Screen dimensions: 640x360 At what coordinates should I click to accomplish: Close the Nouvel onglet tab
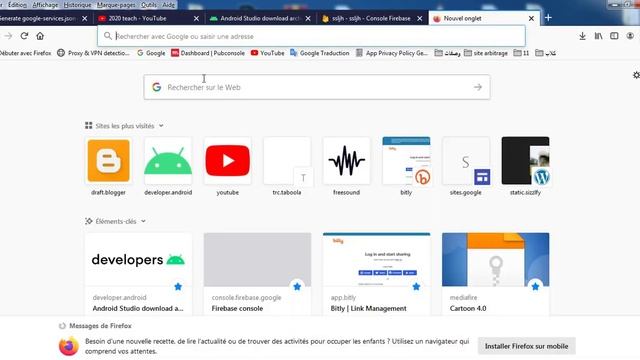[531, 18]
